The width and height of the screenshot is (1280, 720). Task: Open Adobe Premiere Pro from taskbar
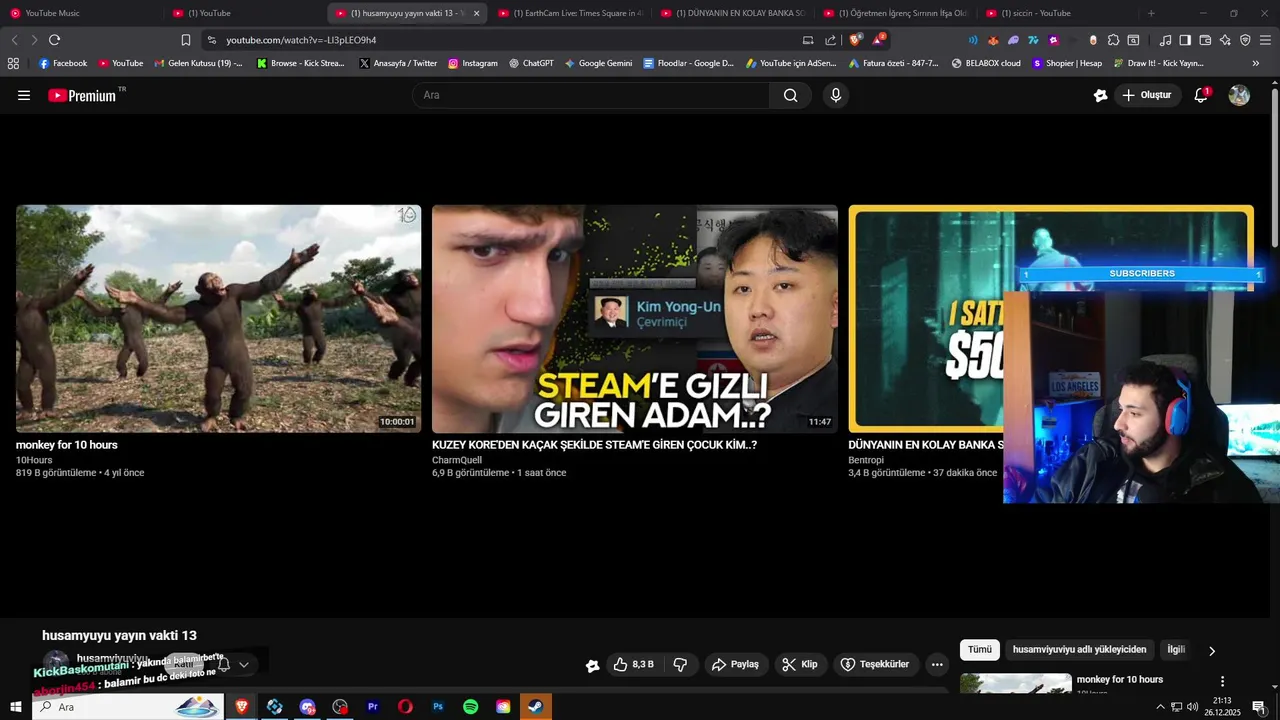tap(373, 707)
